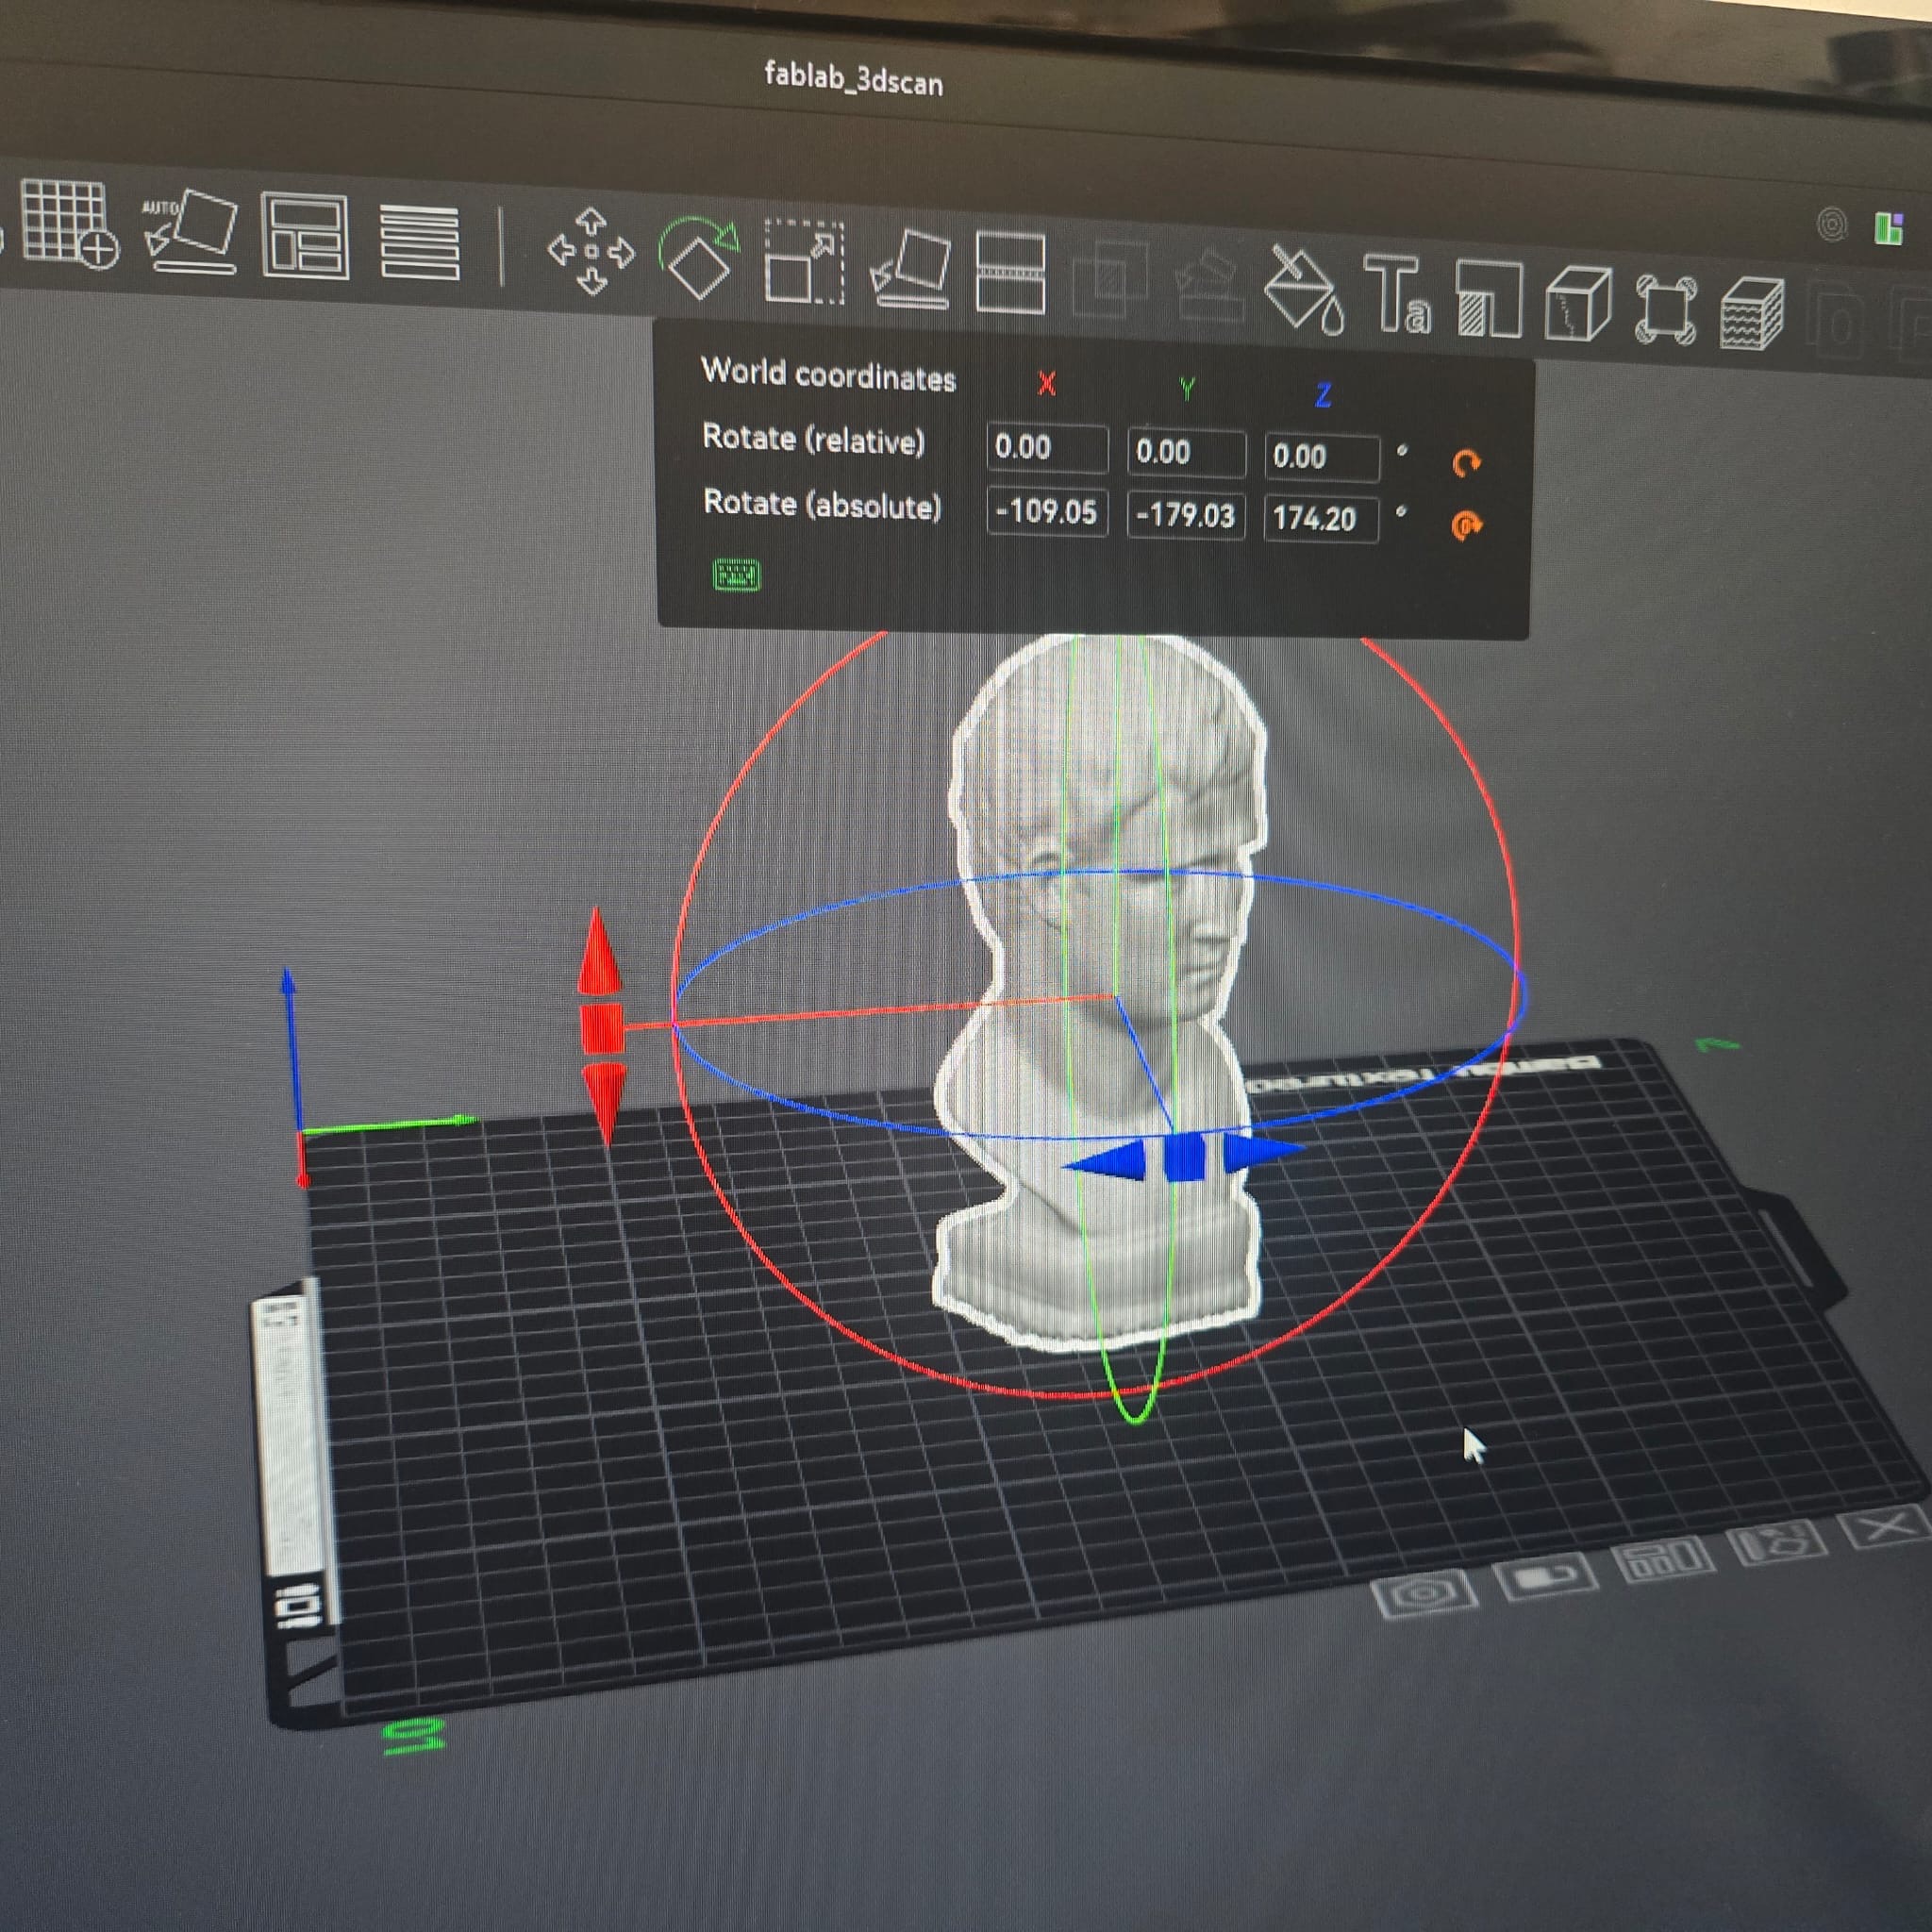The image size is (1932, 1932).
Task: Click the Rotate (absolute) Z field showing 174.20
Action: (x=1320, y=518)
